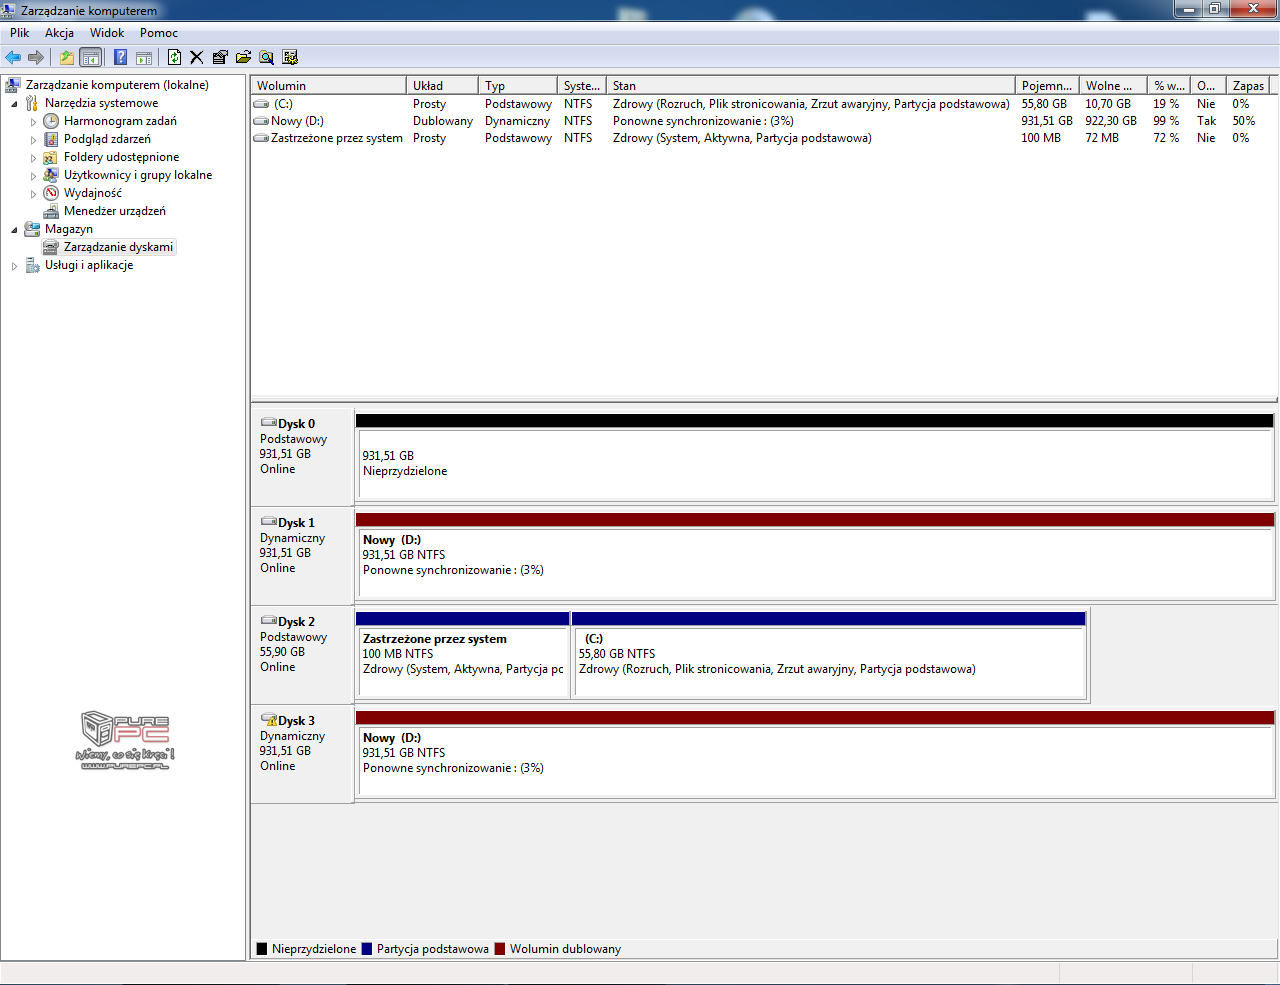1280x985 pixels.
Task: Open the Widok menu
Action: click(107, 33)
